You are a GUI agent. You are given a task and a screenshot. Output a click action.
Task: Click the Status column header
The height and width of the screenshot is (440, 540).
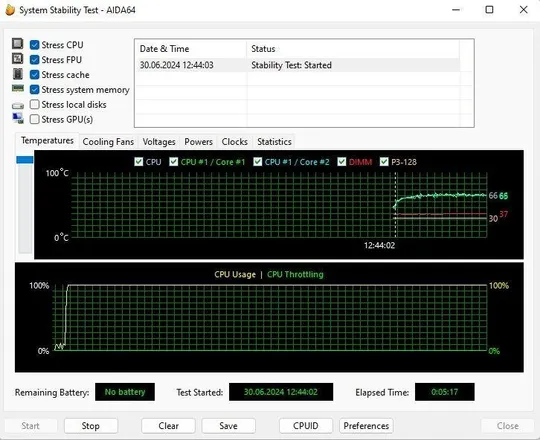pyautogui.click(x=353, y=49)
